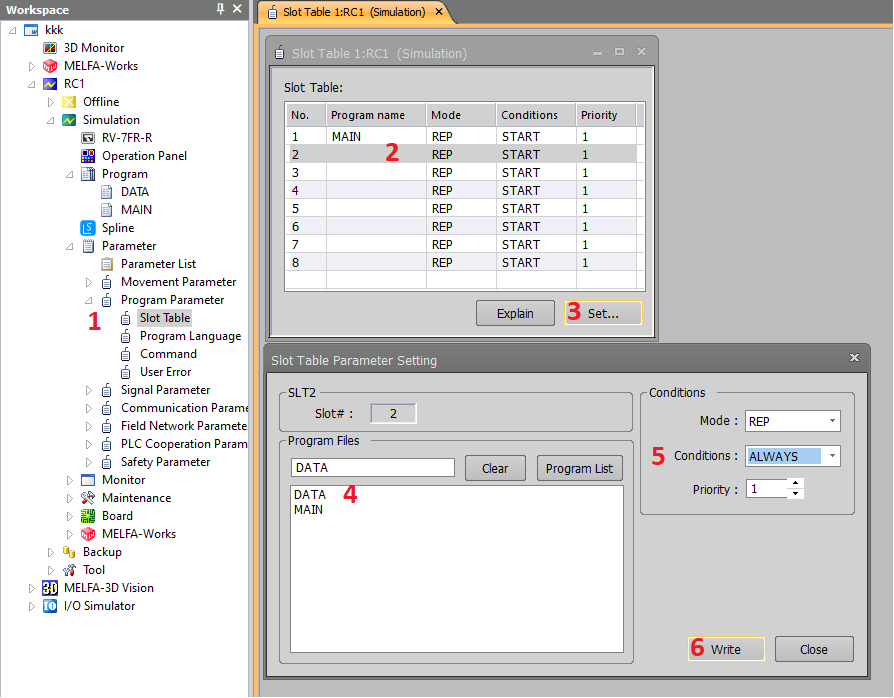Pin the Workspace panel
The image size is (894, 698).
coord(220,9)
